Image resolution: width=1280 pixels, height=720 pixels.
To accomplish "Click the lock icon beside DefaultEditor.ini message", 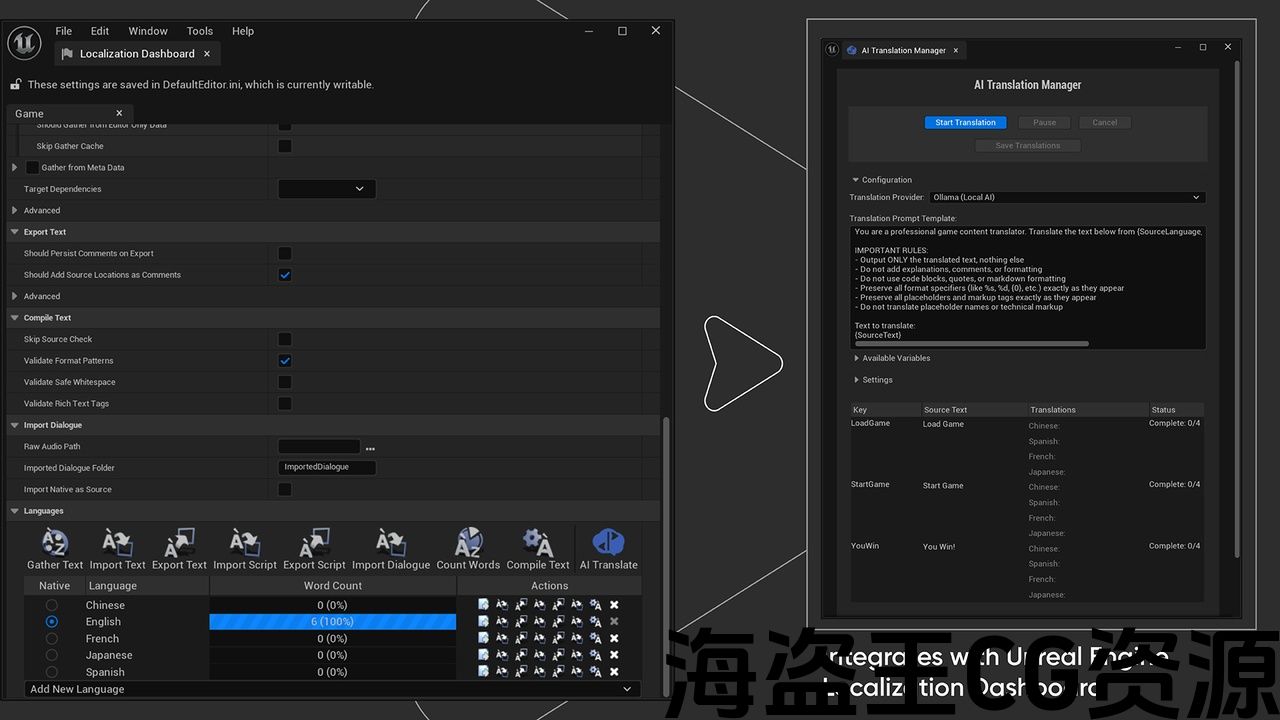I will click(16, 85).
